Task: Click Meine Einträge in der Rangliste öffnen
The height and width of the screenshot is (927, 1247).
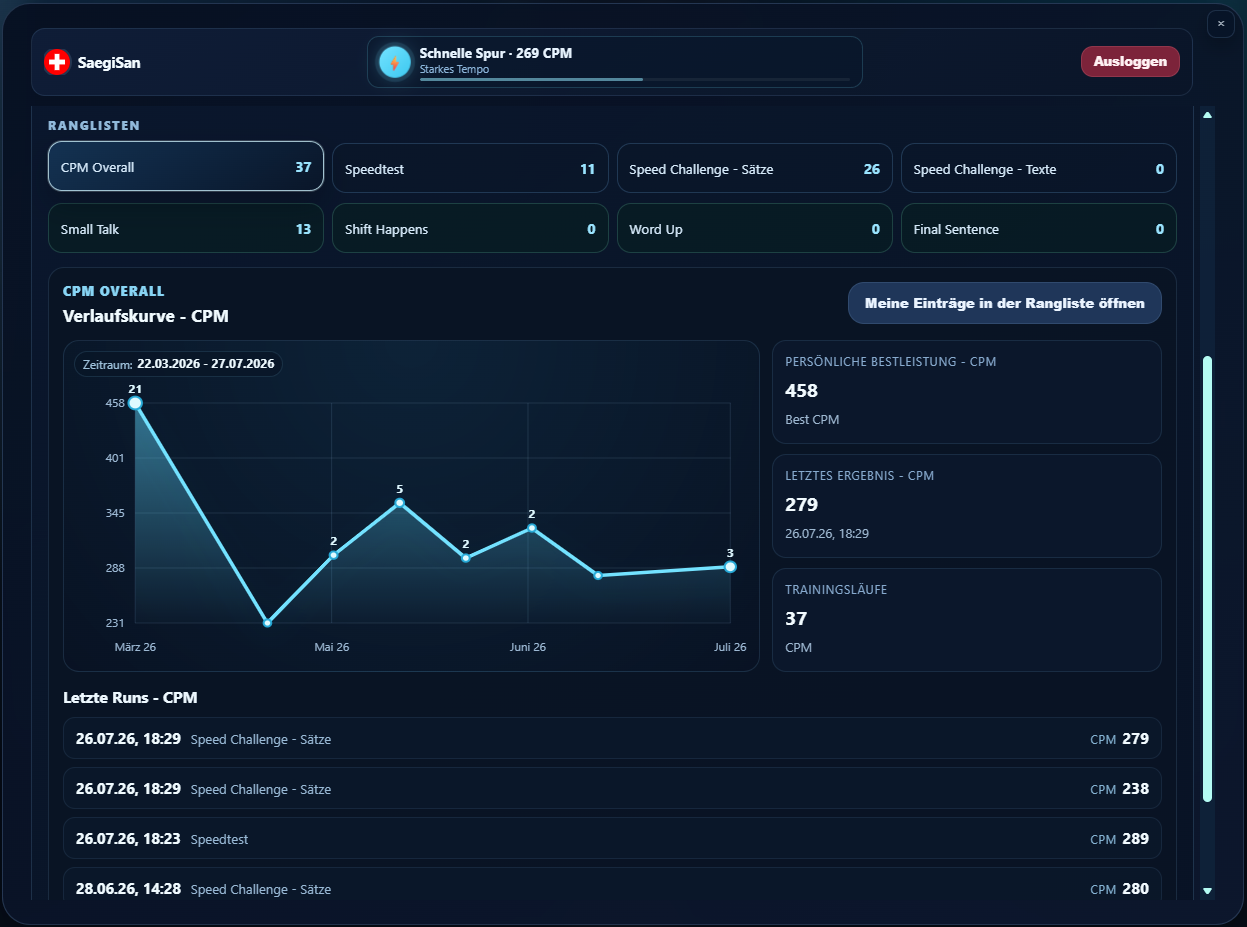Action: 1004,303
